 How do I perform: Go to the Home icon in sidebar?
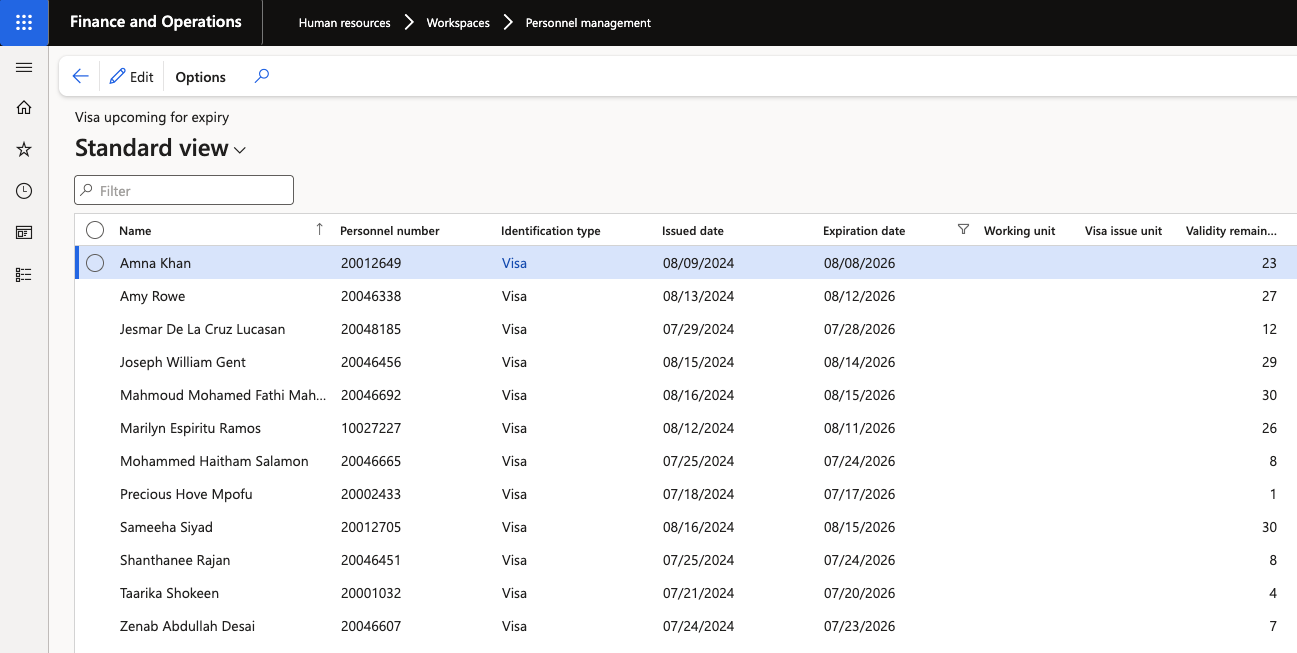[x=24, y=108]
